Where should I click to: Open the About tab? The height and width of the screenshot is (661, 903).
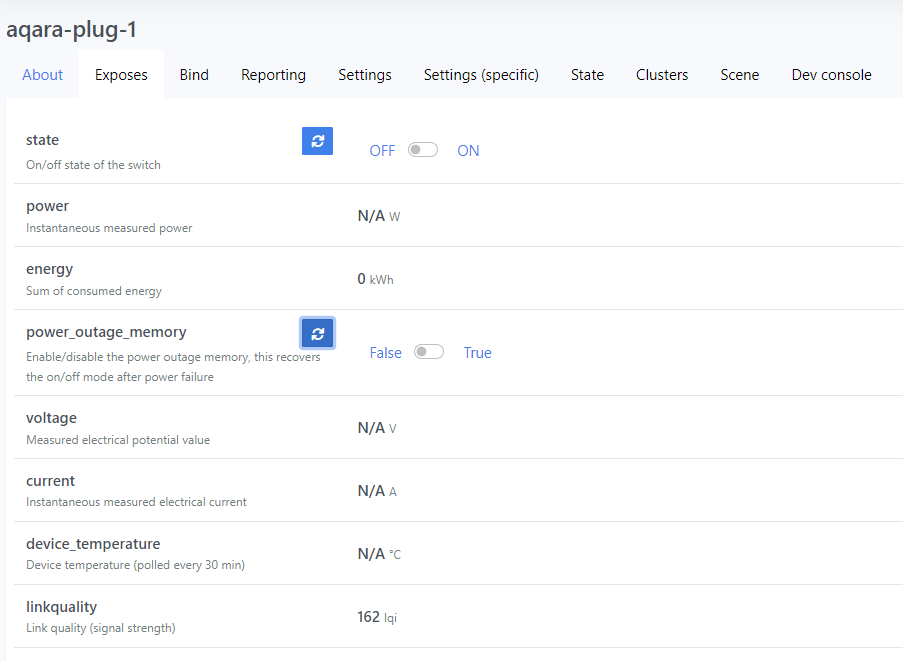42,75
